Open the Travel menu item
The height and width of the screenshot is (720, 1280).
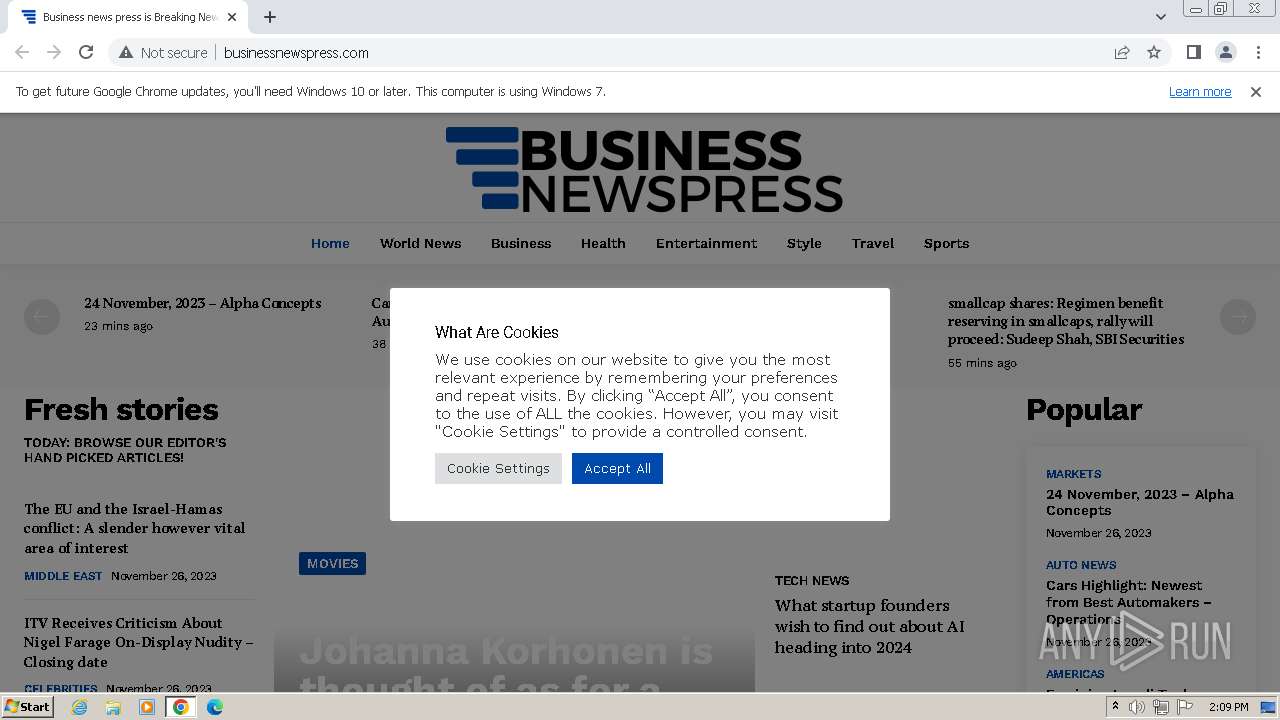pos(873,243)
